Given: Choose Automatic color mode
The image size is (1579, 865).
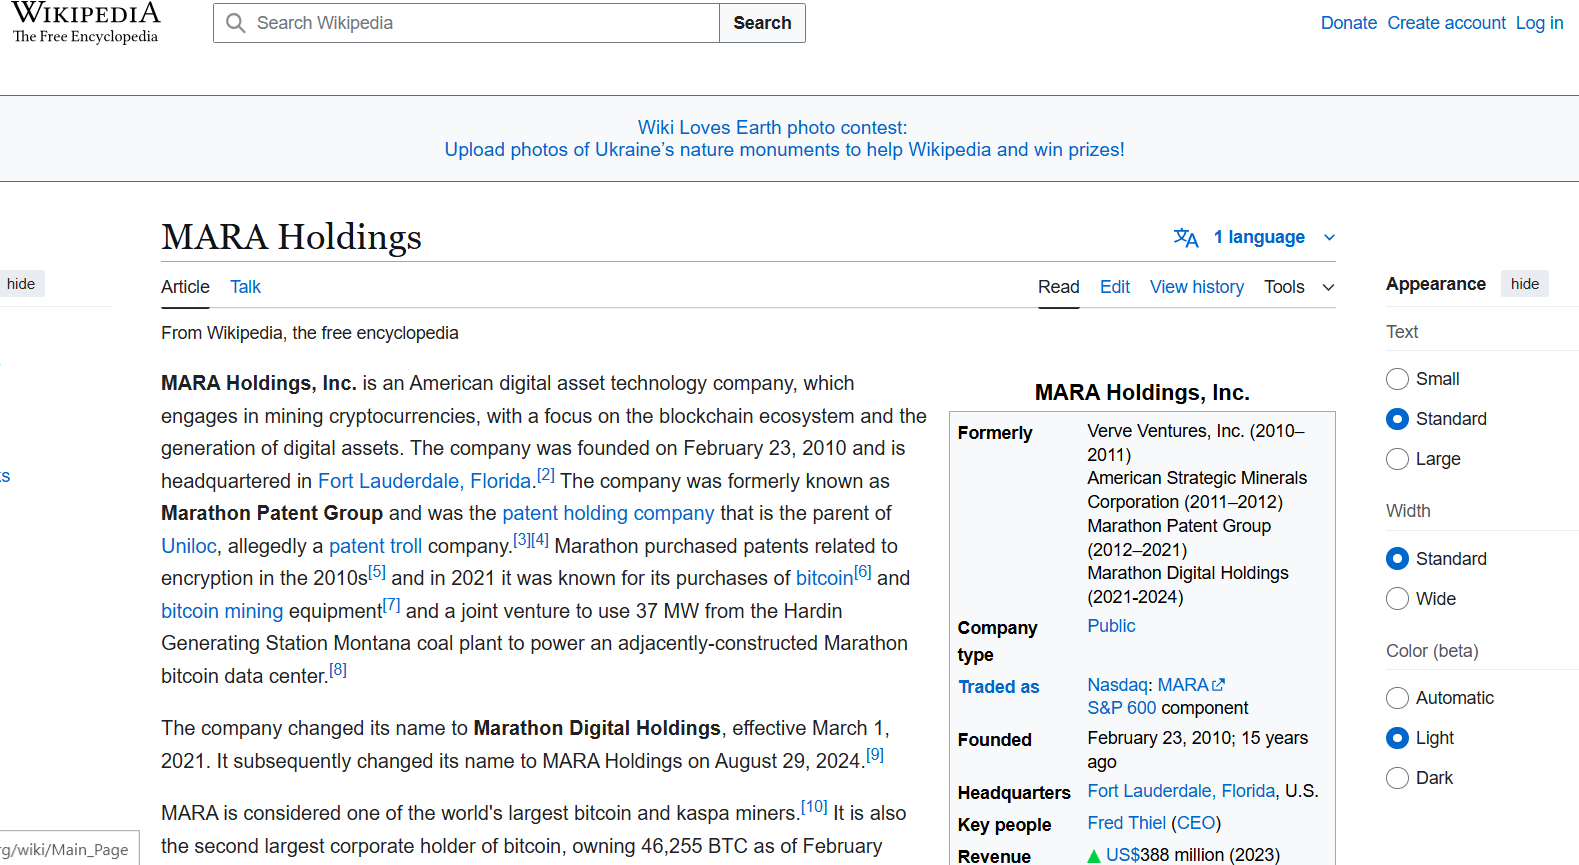Looking at the screenshot, I should pos(1398,698).
